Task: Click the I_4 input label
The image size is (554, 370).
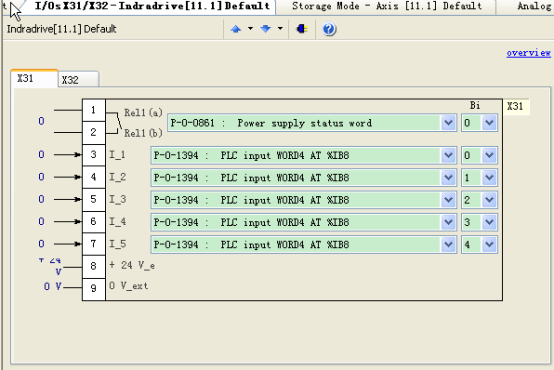Action: click(117, 222)
